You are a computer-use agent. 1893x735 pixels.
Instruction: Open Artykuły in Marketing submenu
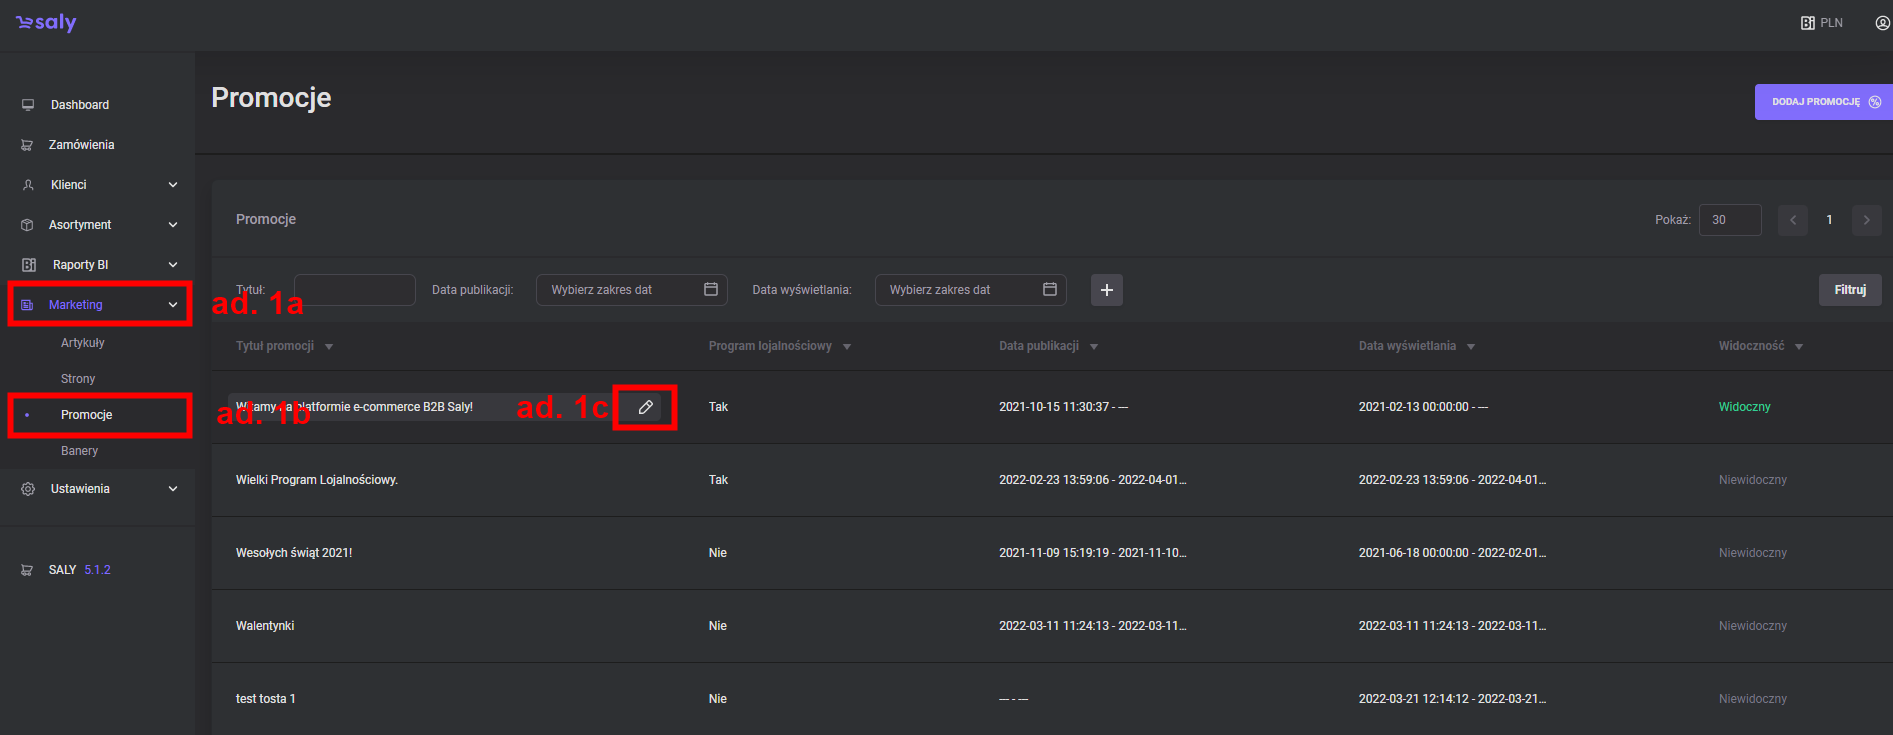(82, 343)
